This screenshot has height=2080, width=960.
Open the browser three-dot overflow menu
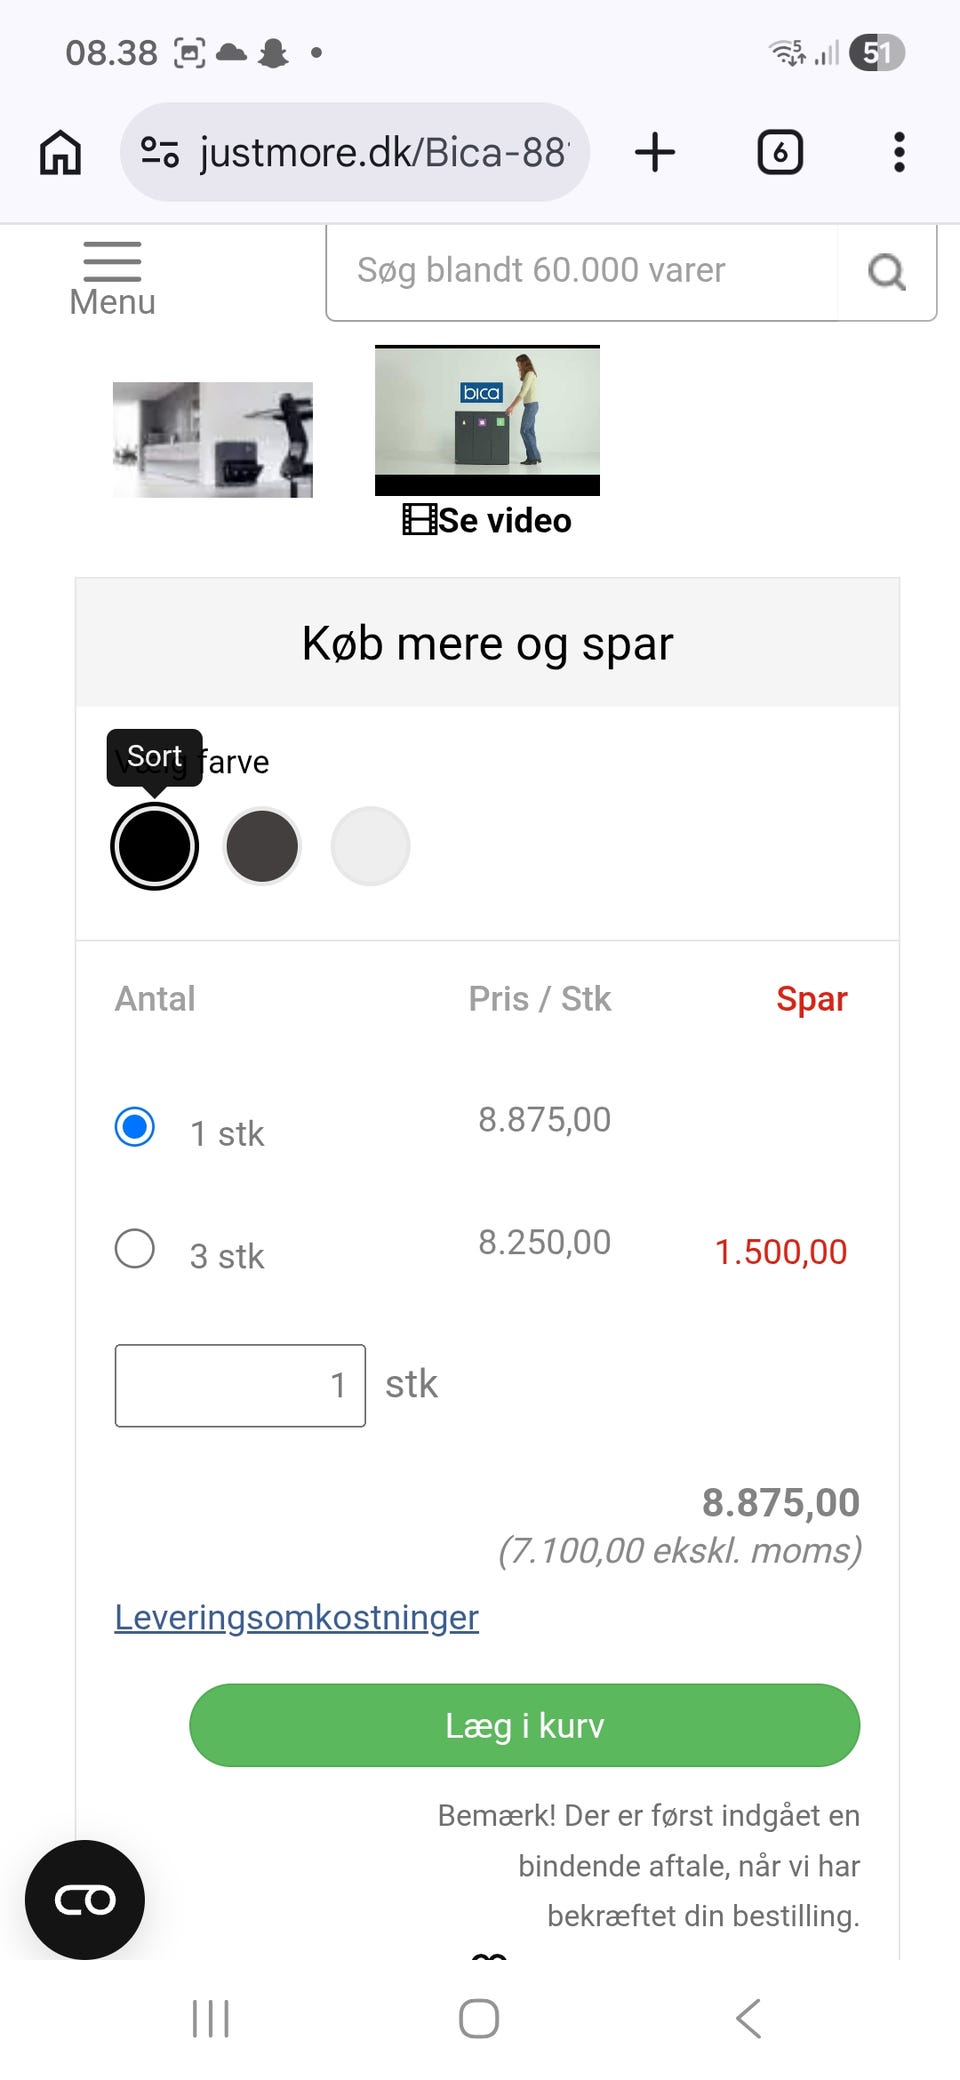pyautogui.click(x=899, y=153)
